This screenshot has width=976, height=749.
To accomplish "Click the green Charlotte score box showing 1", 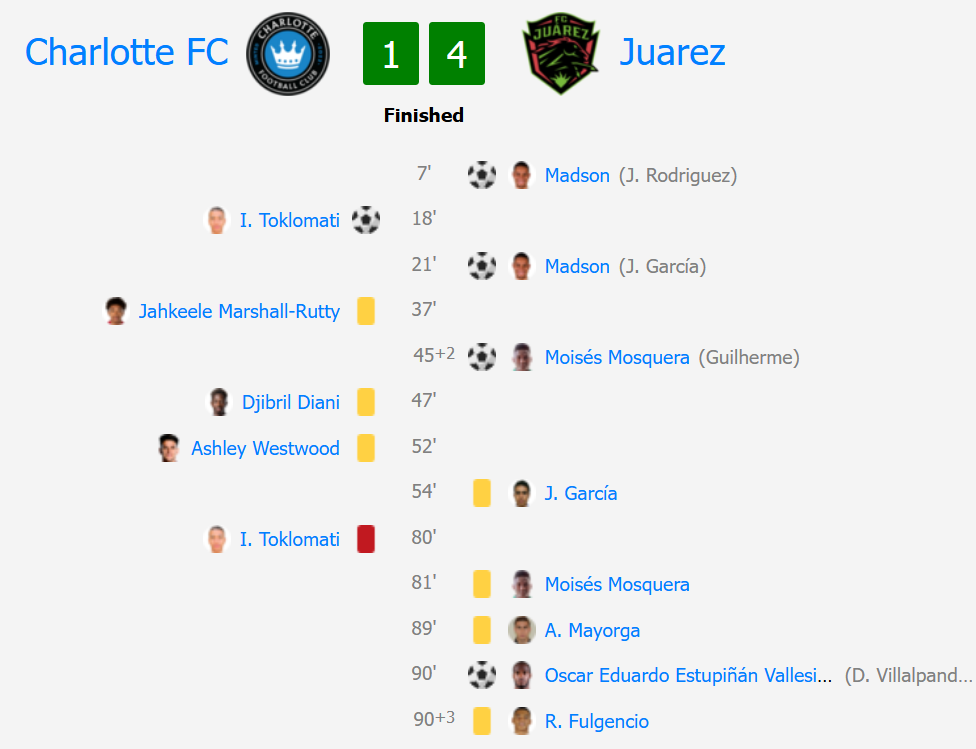I will tap(391, 54).
